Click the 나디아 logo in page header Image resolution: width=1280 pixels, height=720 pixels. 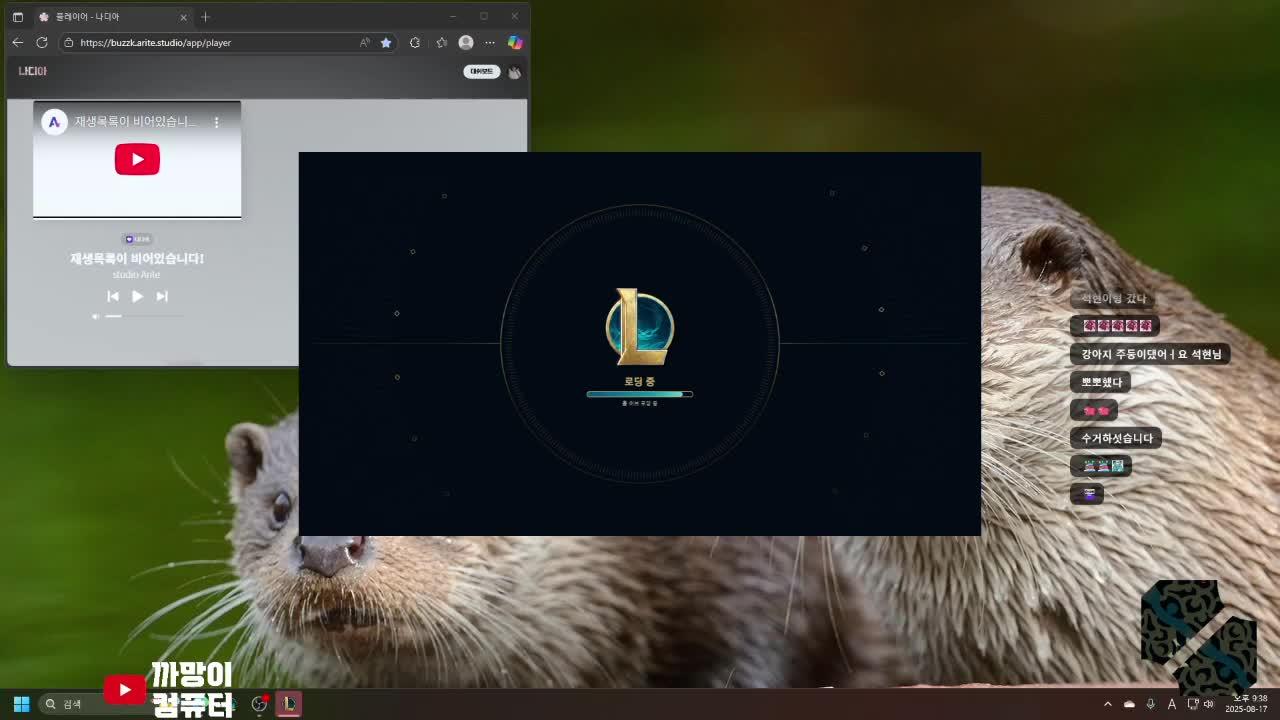point(32,71)
